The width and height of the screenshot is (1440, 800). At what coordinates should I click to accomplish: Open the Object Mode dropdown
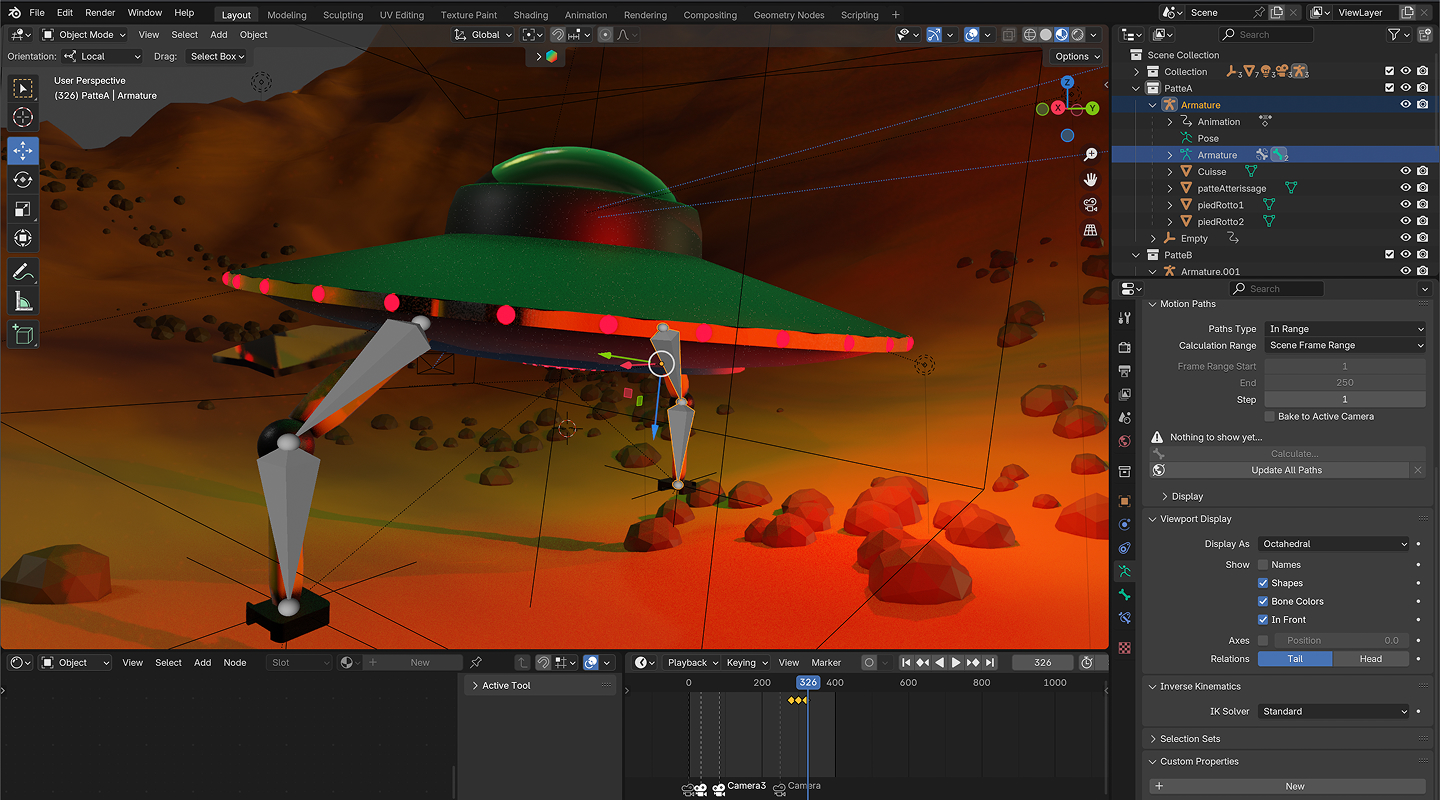point(85,34)
